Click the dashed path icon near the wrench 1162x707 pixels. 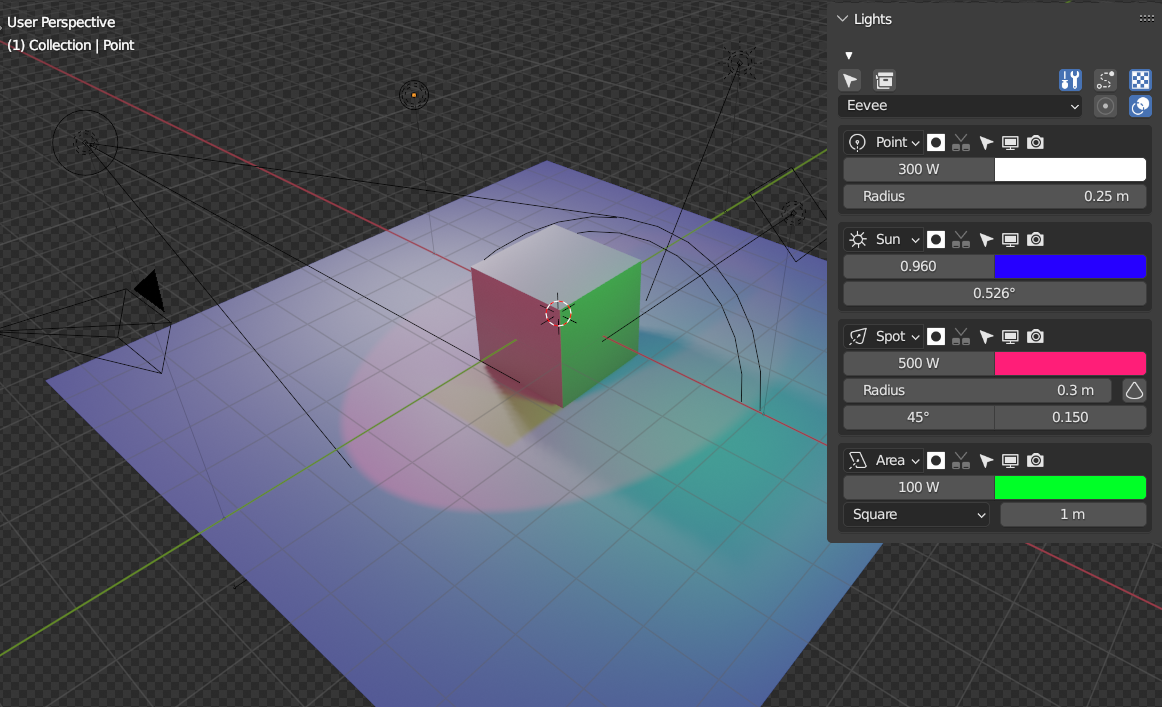(x=1105, y=80)
